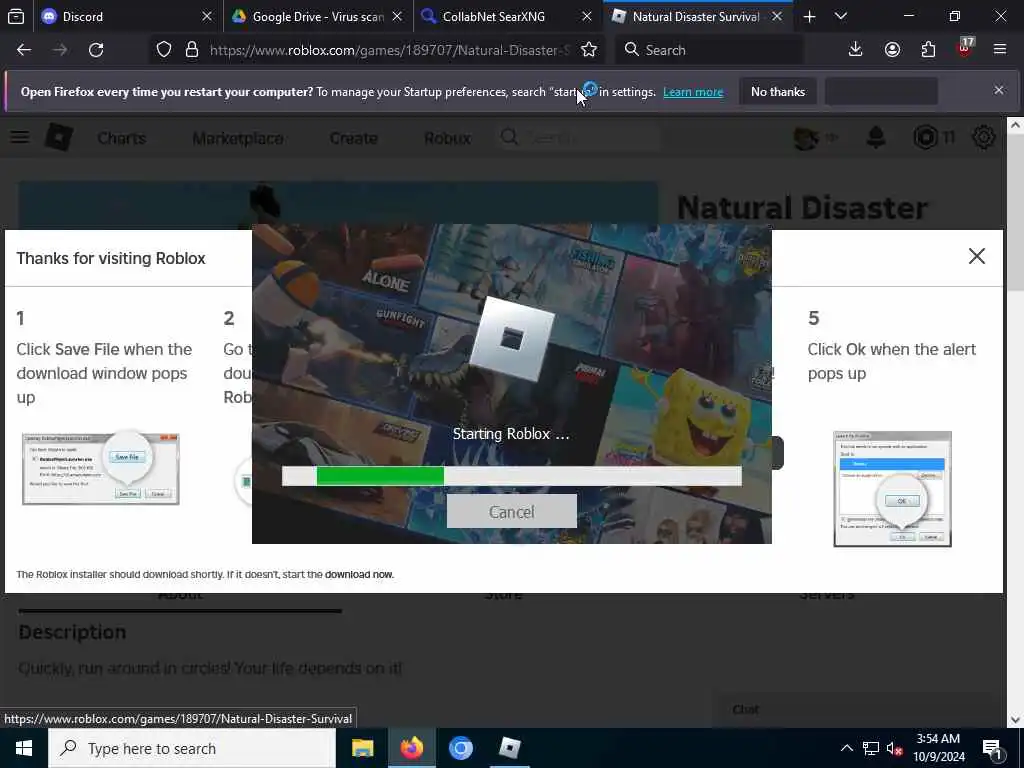Open the Windows Start menu
Viewport: 1024px width, 768px height.
pos(24,748)
